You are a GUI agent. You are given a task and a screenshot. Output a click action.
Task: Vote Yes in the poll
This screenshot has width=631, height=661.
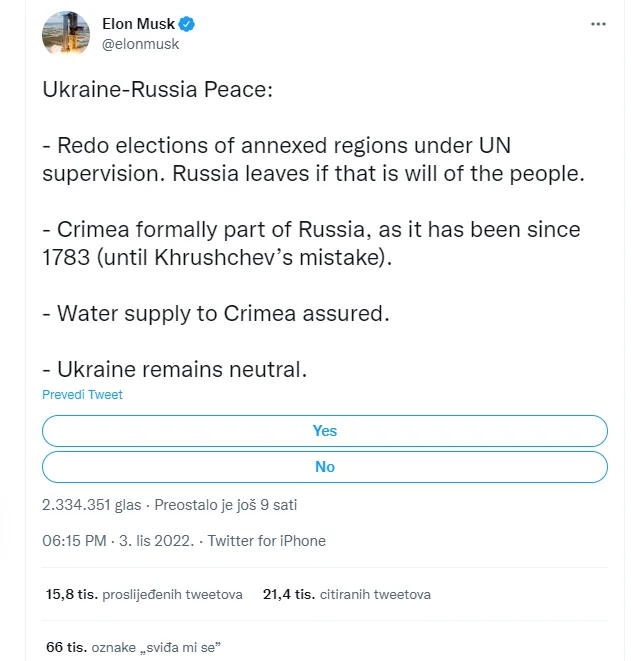[325, 431]
